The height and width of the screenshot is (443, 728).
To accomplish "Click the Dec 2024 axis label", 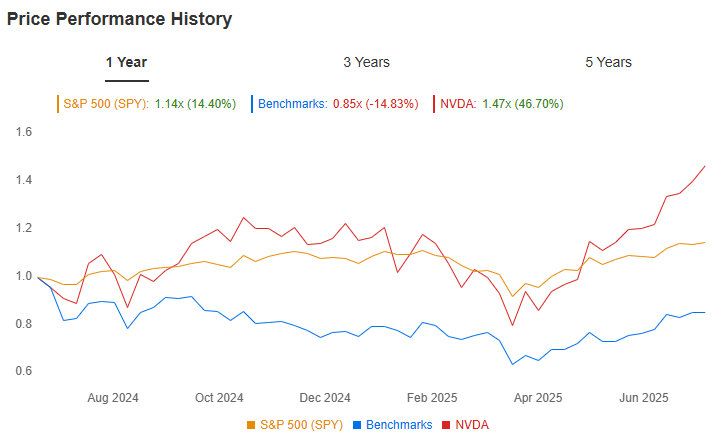I will pyautogui.click(x=326, y=396).
